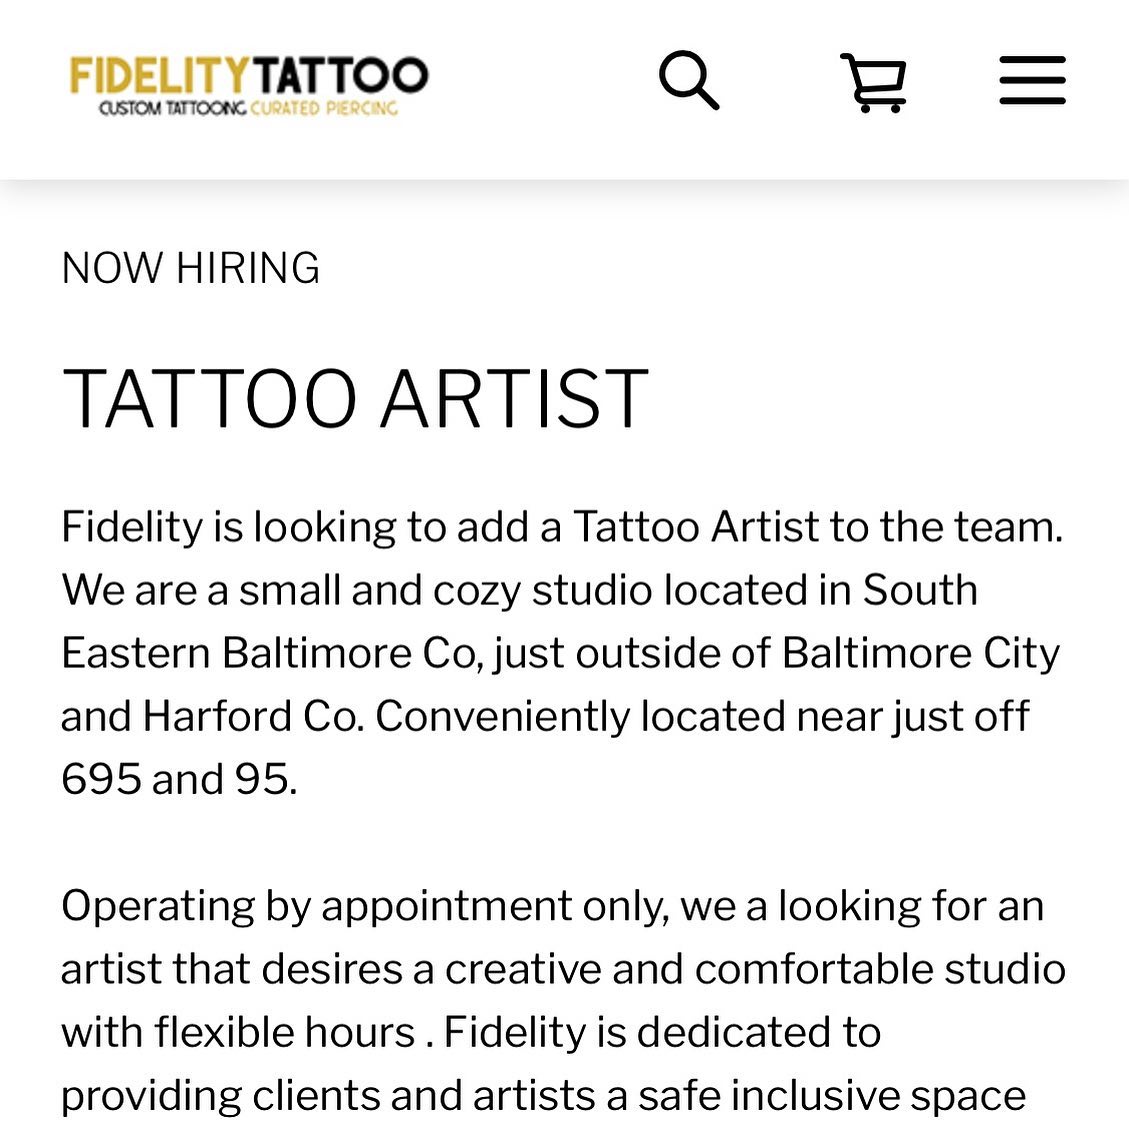The height and width of the screenshot is (1129, 1129).
Task: Click the Fidelity Tattoo logo
Action: [249, 86]
